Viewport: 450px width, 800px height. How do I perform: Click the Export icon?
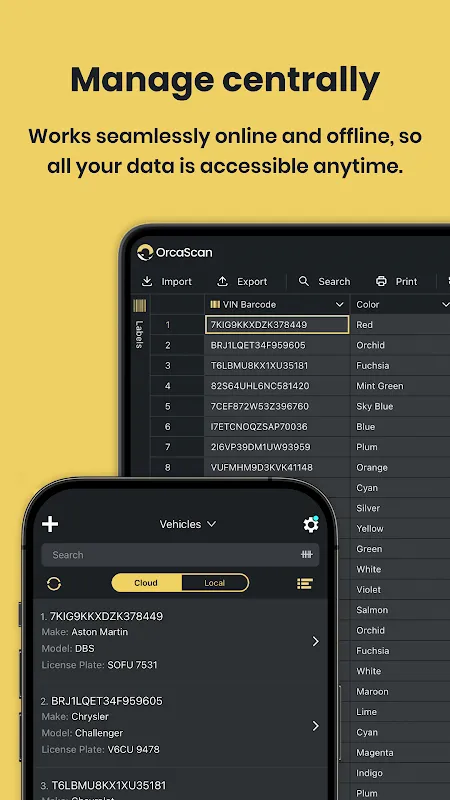222,282
